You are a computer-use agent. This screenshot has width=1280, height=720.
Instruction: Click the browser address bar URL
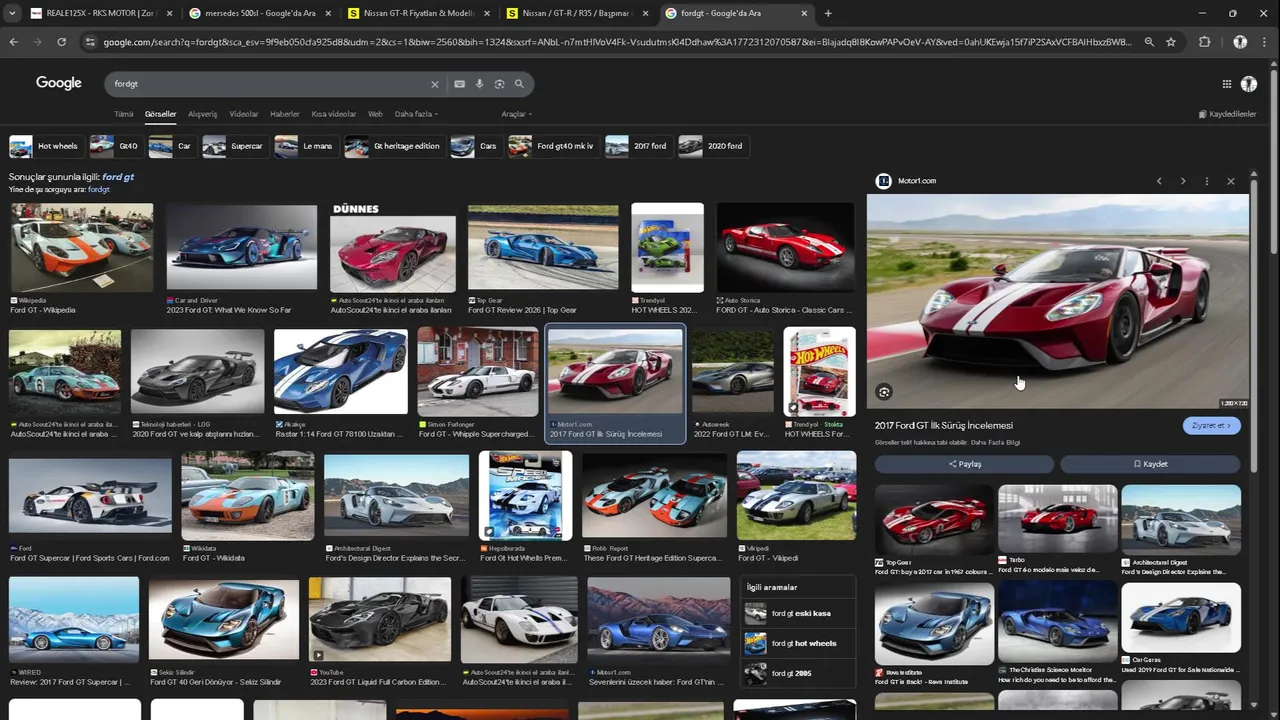[618, 42]
